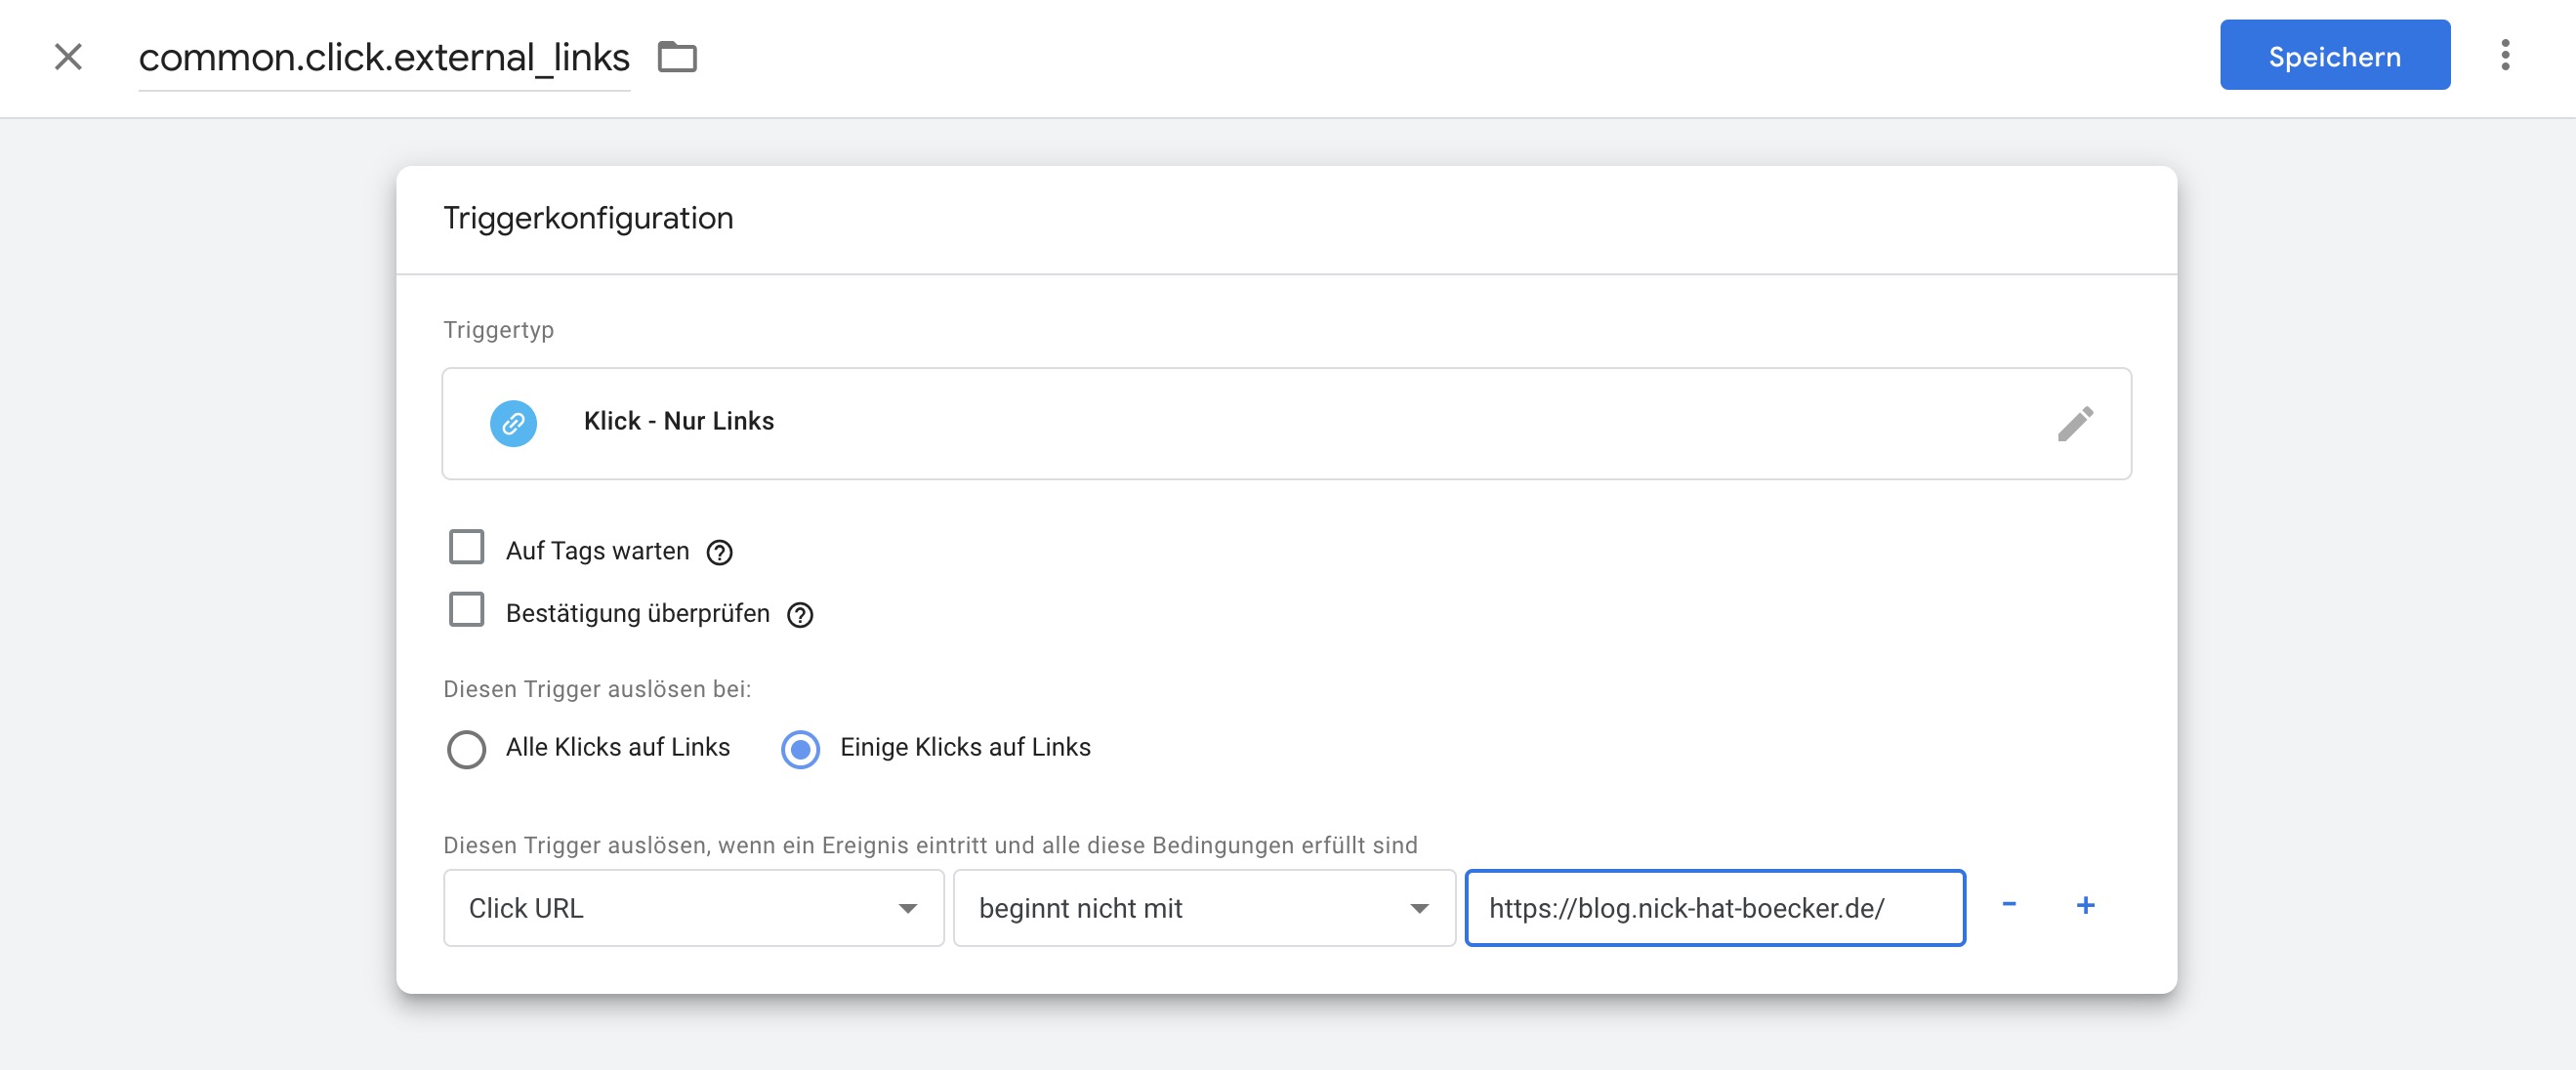The height and width of the screenshot is (1070, 2576).
Task: Open the Click URL variable dropdown
Action: point(694,907)
